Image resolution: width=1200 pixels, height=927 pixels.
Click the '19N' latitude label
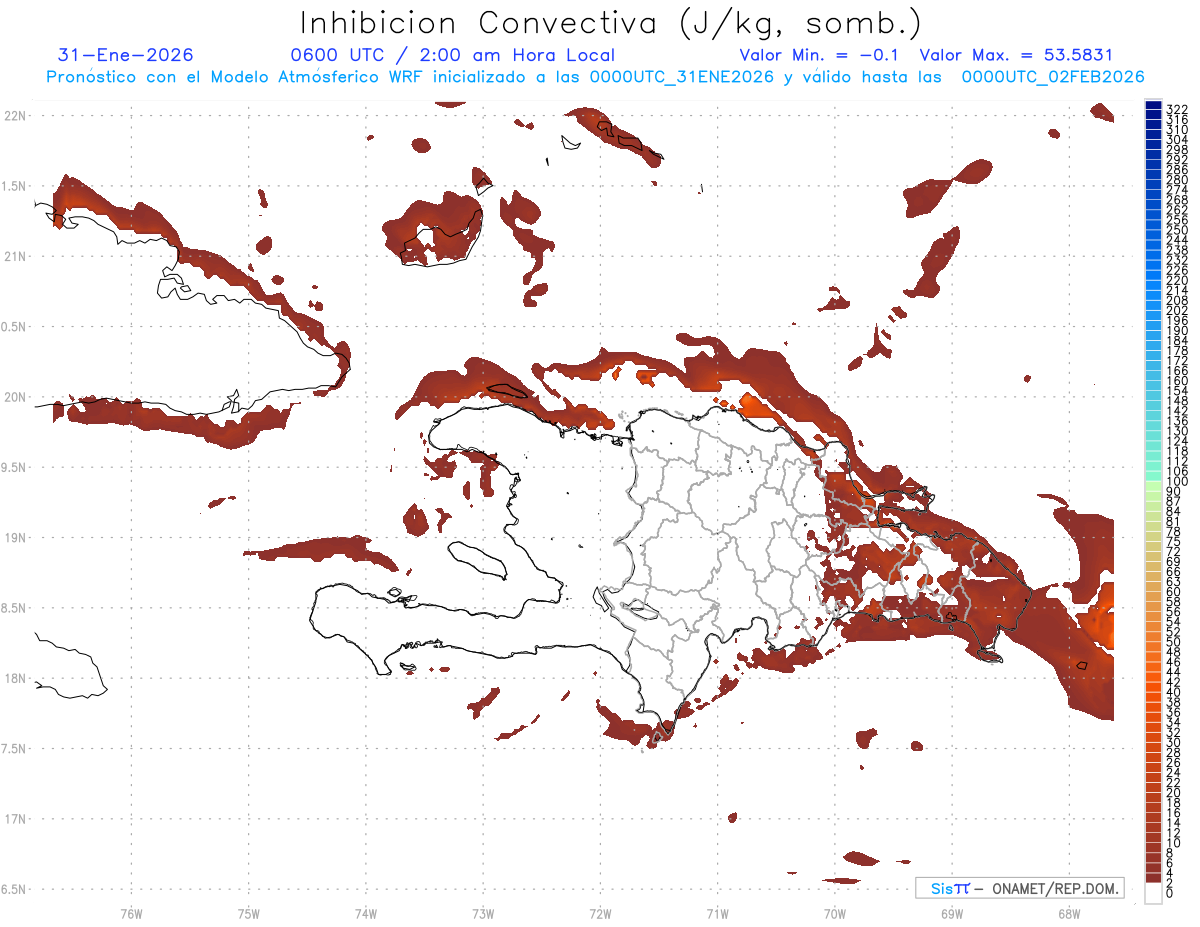[x=14, y=537]
